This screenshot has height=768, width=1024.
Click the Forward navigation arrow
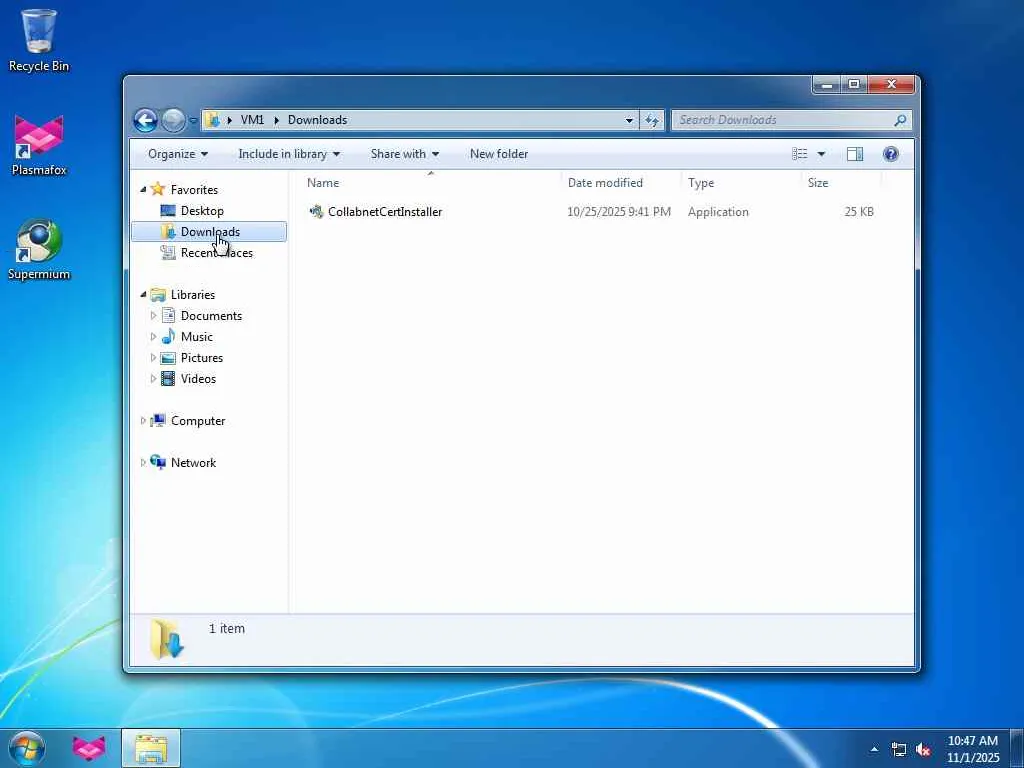172,120
